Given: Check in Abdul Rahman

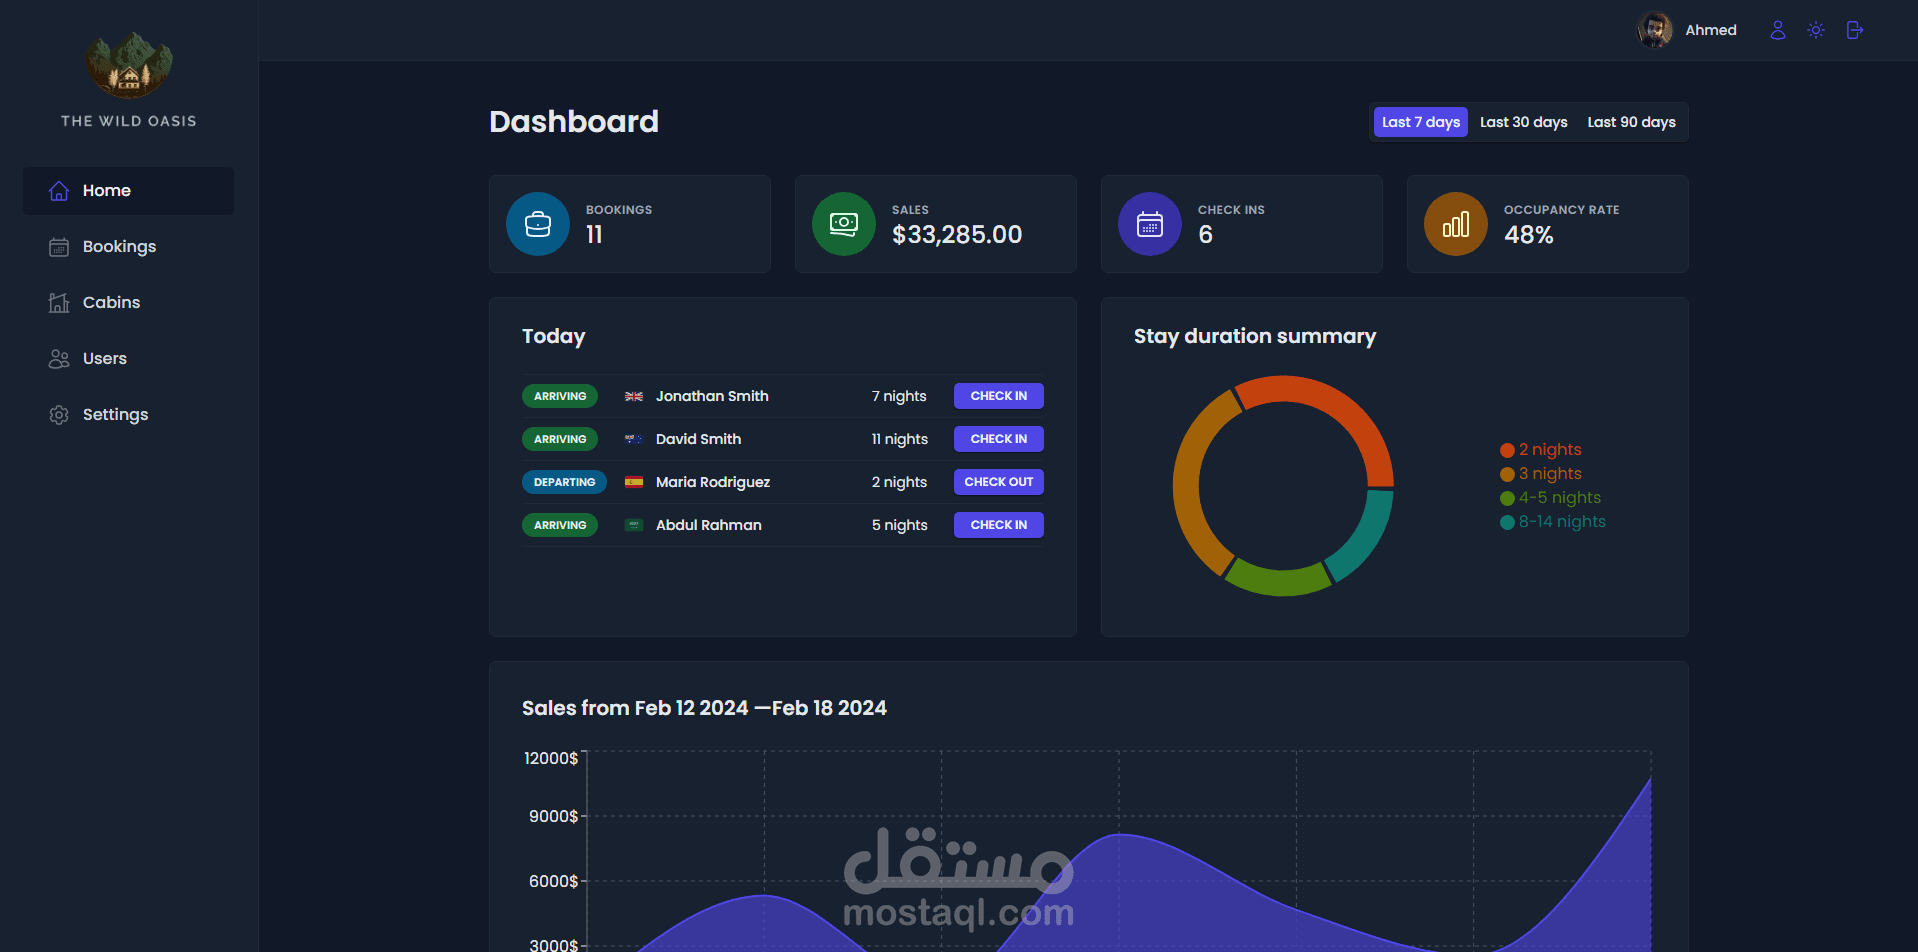Looking at the screenshot, I should point(998,525).
